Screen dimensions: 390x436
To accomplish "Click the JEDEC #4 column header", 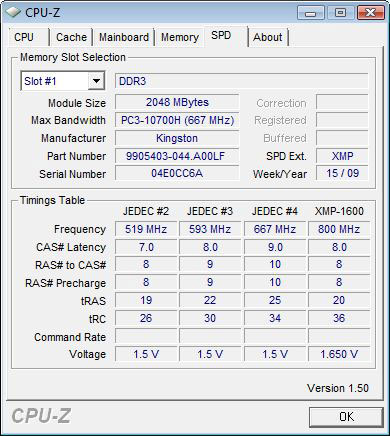I will click(275, 211).
